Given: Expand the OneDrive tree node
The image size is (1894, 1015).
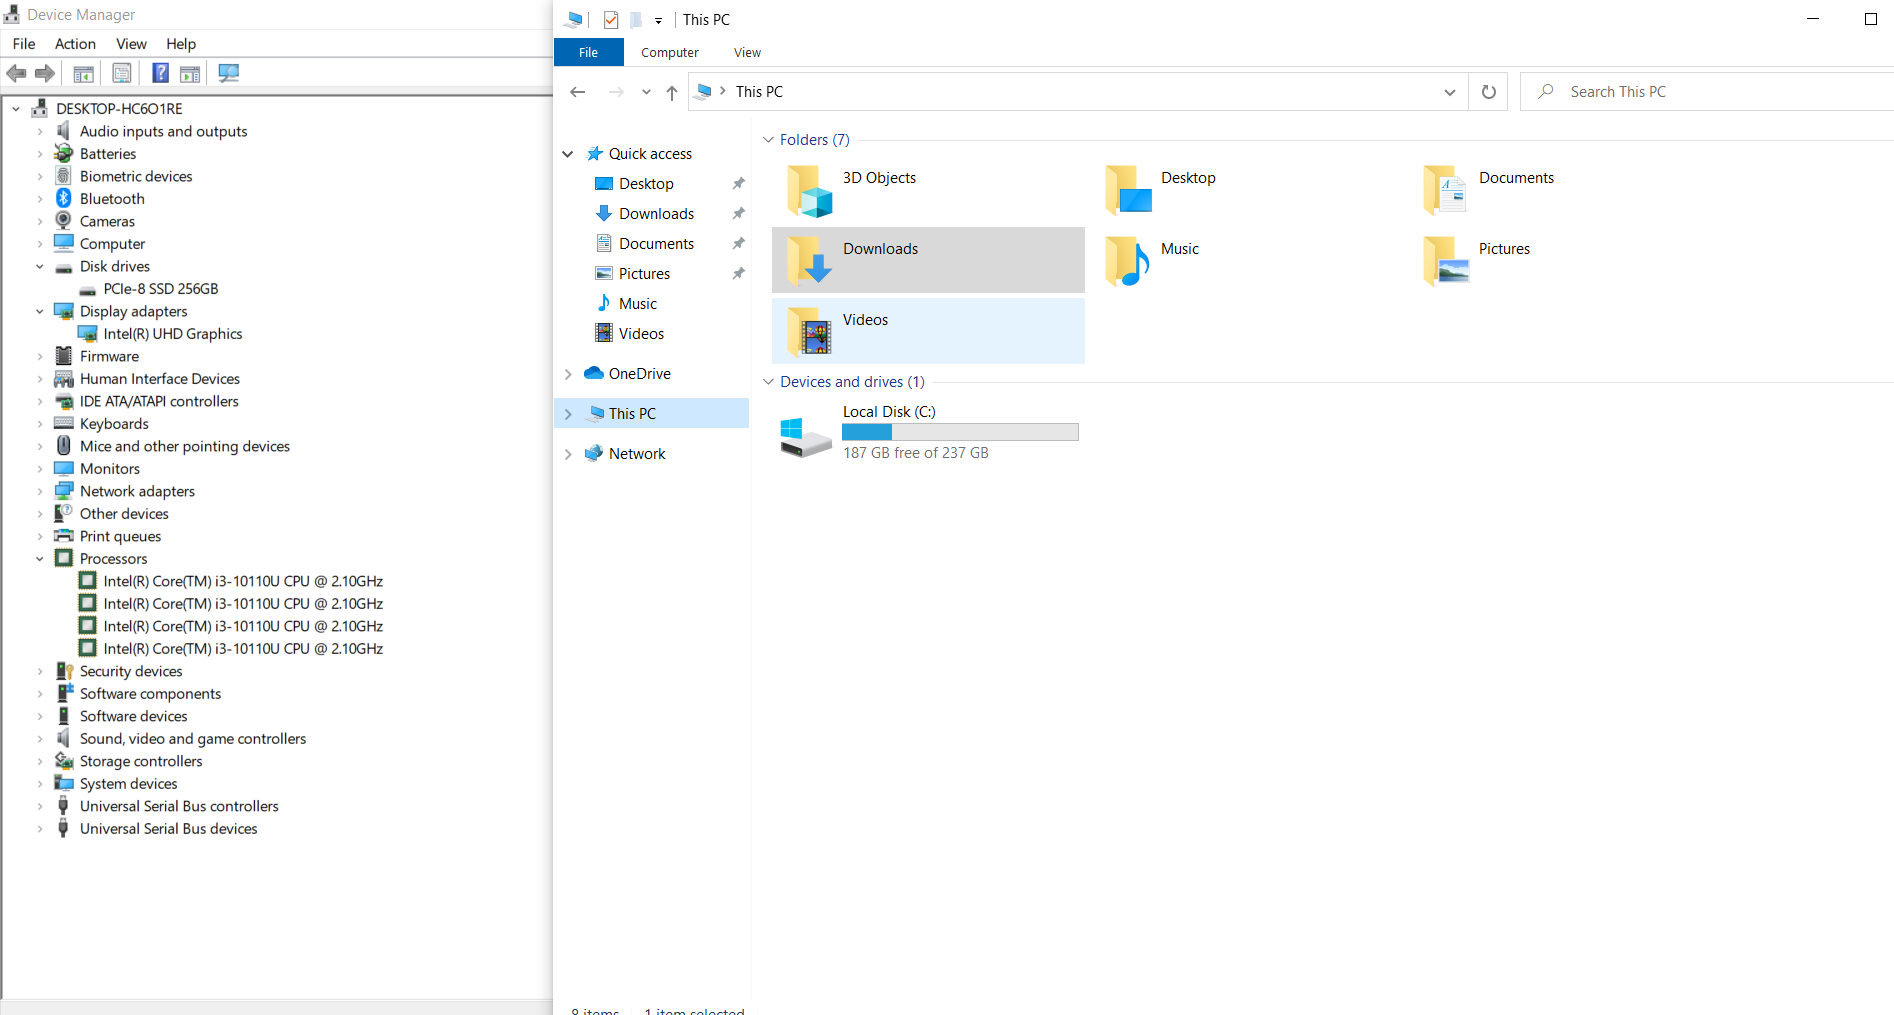Looking at the screenshot, I should click(568, 374).
